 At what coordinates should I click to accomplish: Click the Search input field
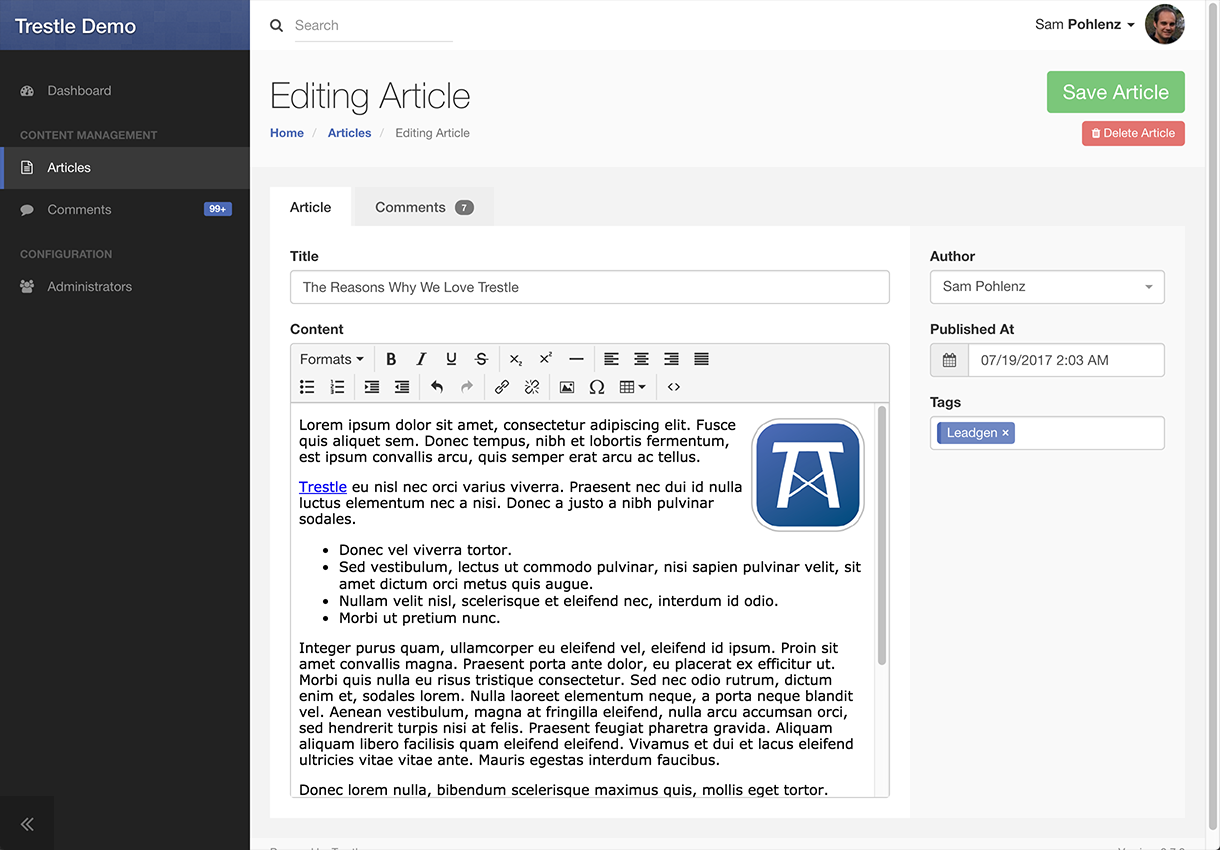point(373,25)
